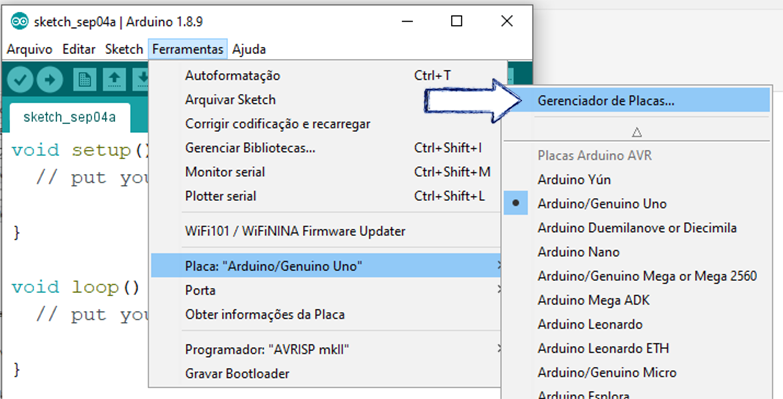
Task: Expand the Porta submenu
Action: [x=326, y=290]
